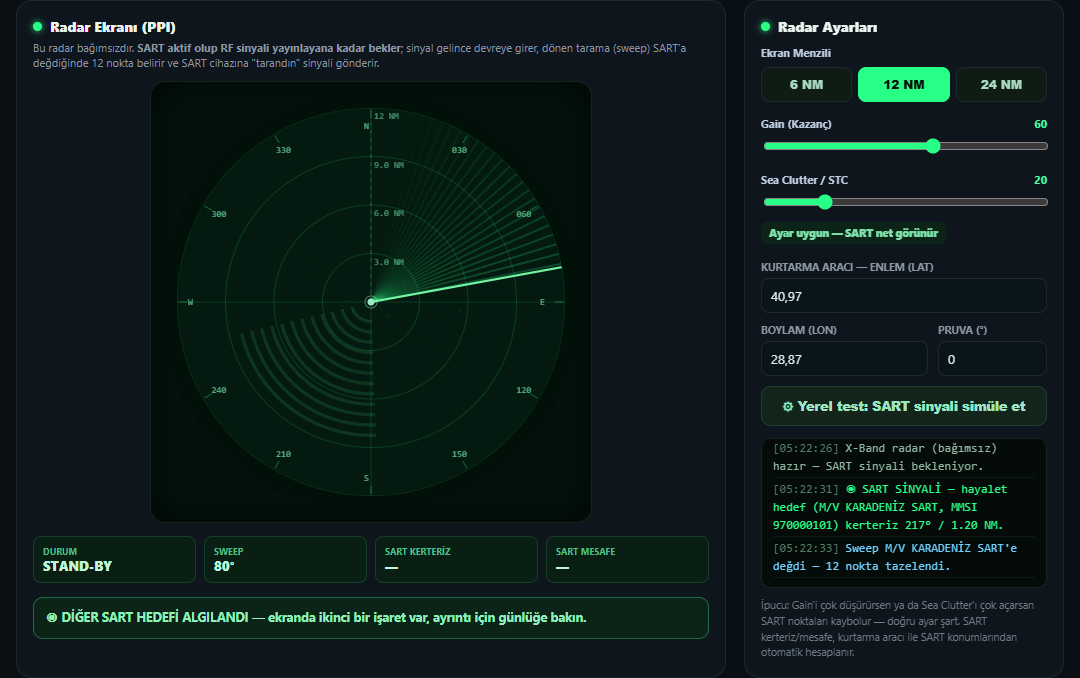Click the S compass marker on radar
This screenshot has width=1080, height=678.
(366, 478)
